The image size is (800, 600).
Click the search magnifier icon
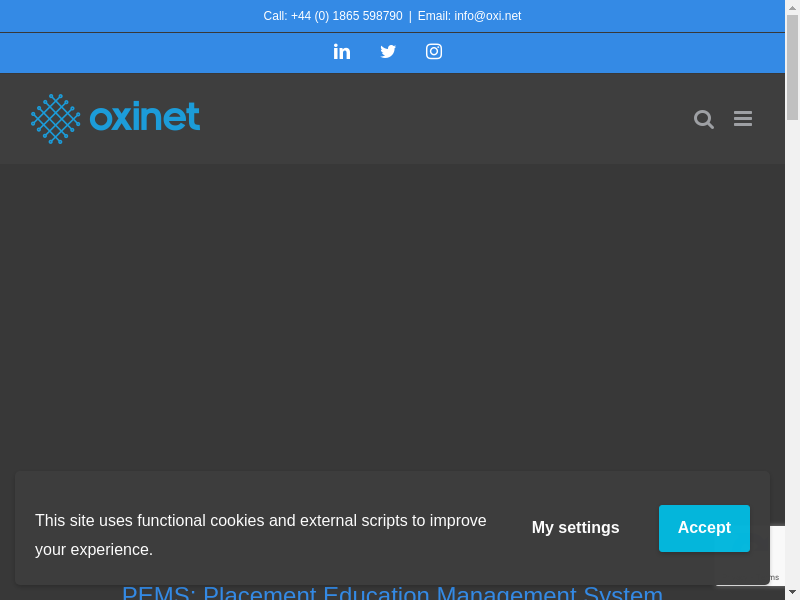tap(704, 119)
